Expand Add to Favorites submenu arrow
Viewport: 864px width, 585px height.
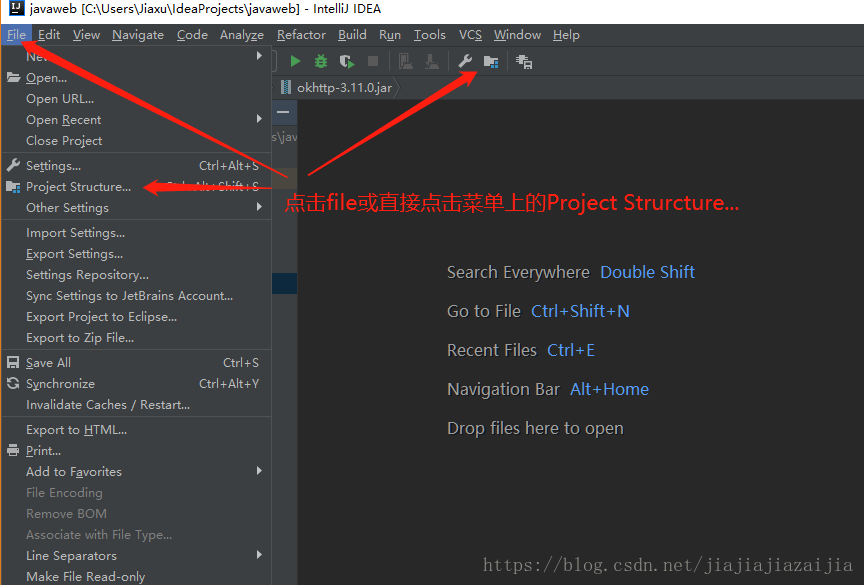click(x=259, y=471)
